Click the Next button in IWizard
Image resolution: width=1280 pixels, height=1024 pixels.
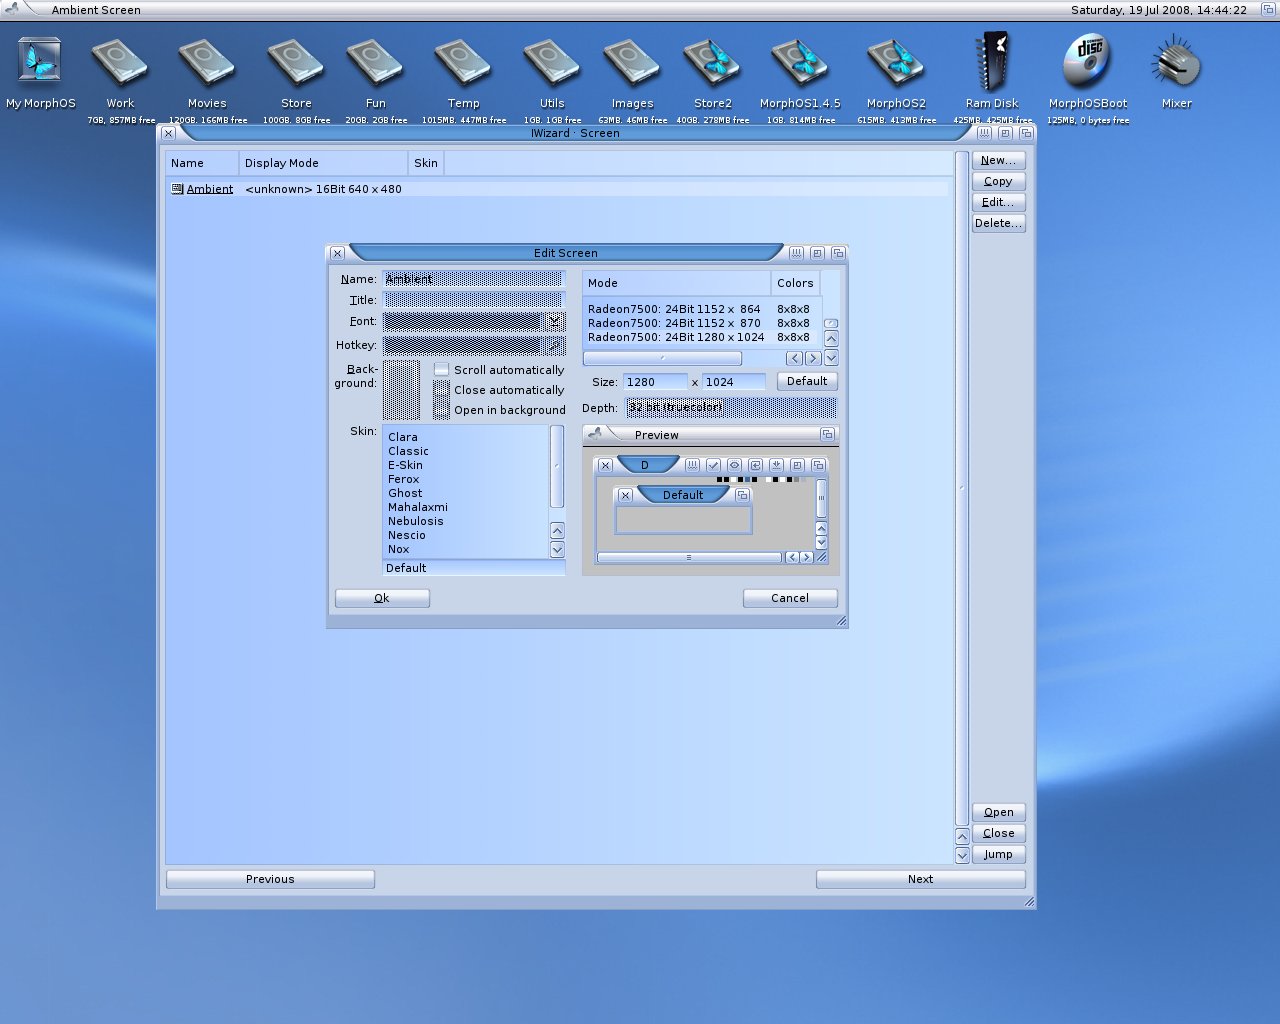[919, 879]
